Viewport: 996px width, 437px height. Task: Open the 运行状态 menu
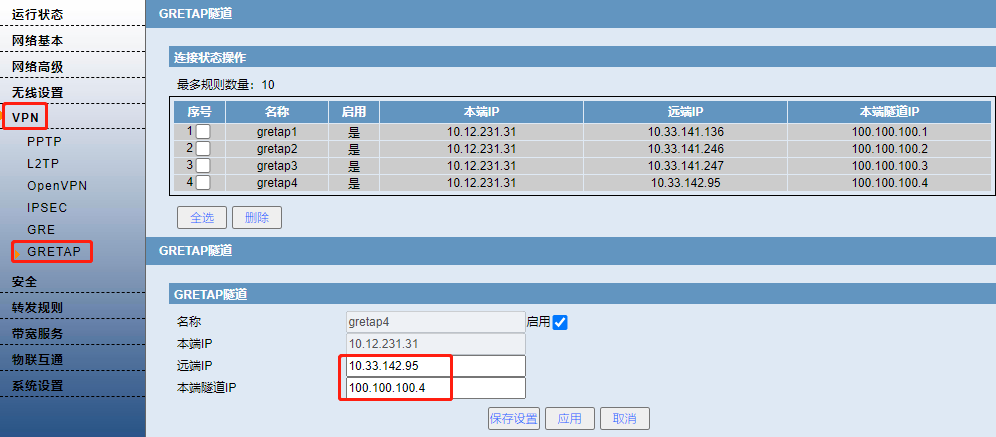(37, 14)
